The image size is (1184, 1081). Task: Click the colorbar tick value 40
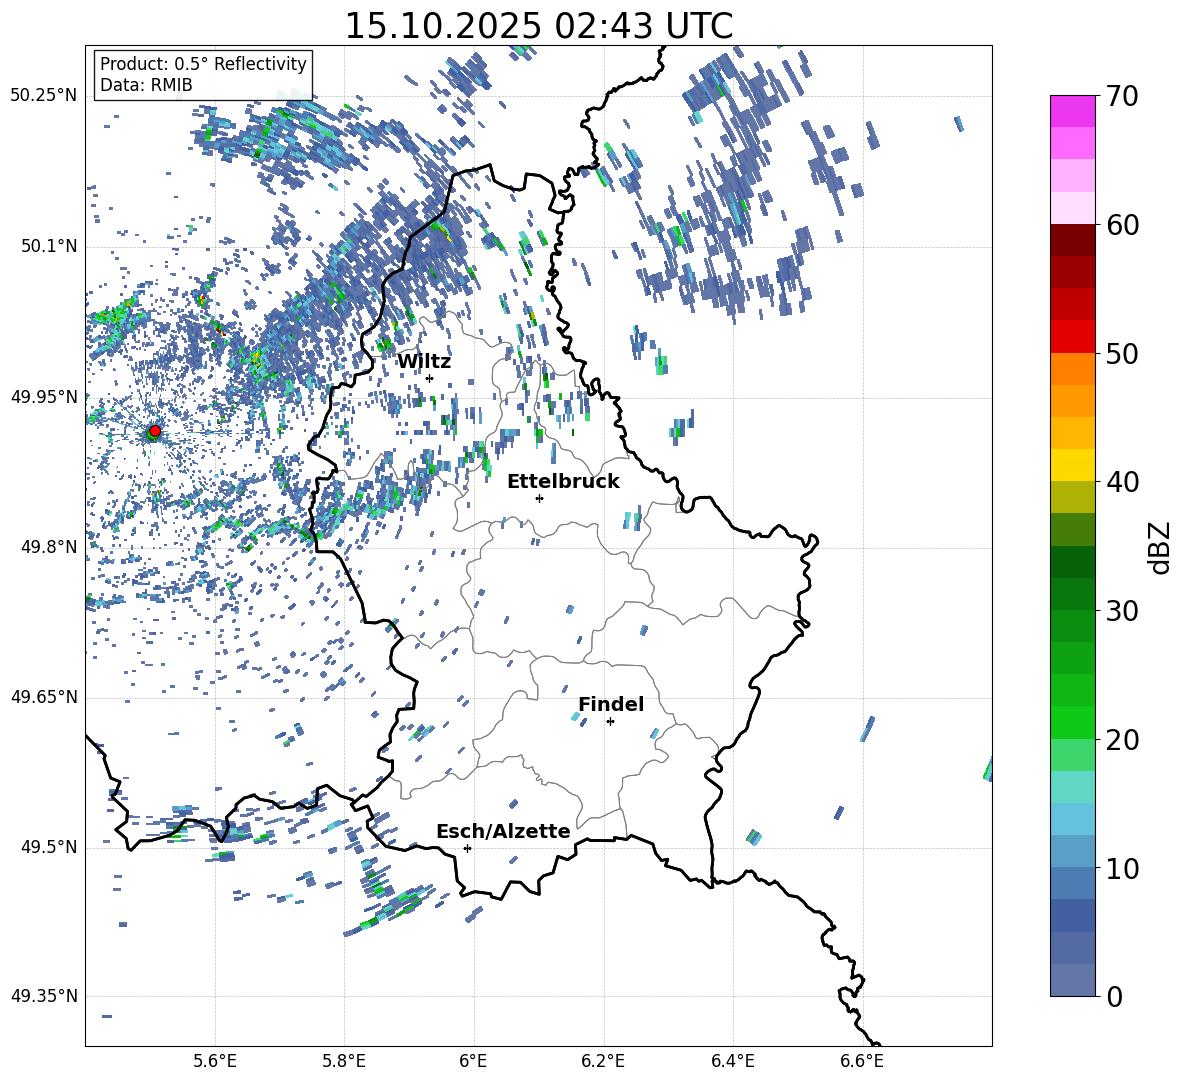1122,482
